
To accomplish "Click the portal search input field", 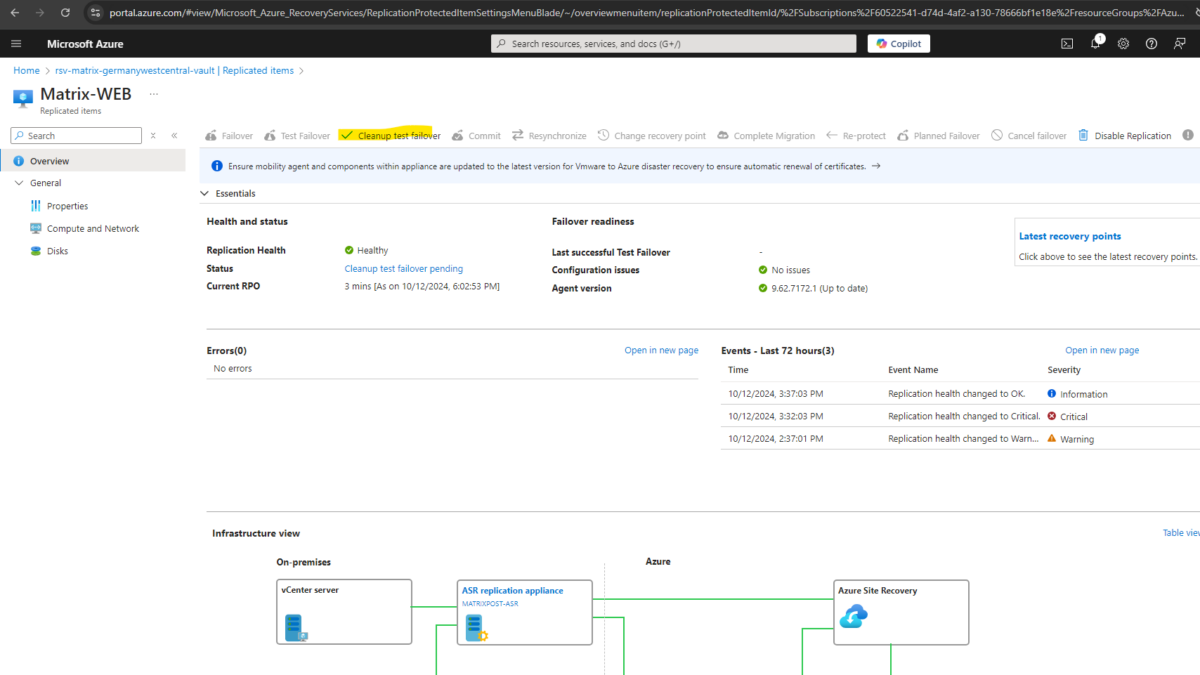I will point(670,43).
